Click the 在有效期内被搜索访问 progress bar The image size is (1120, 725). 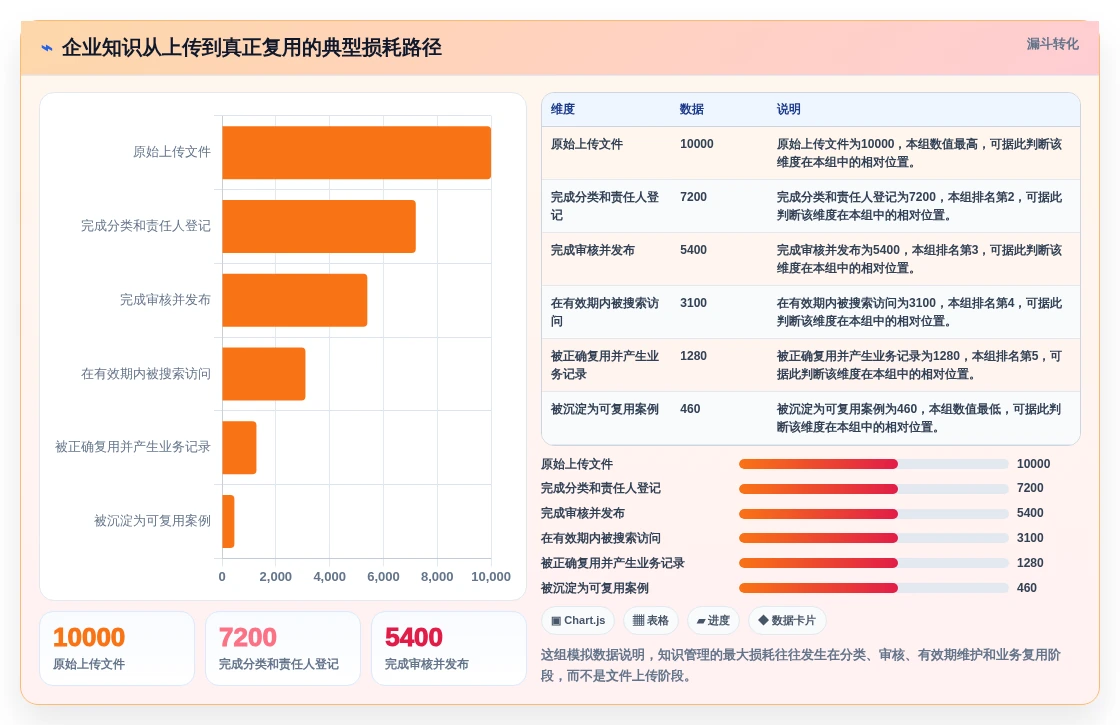873,539
